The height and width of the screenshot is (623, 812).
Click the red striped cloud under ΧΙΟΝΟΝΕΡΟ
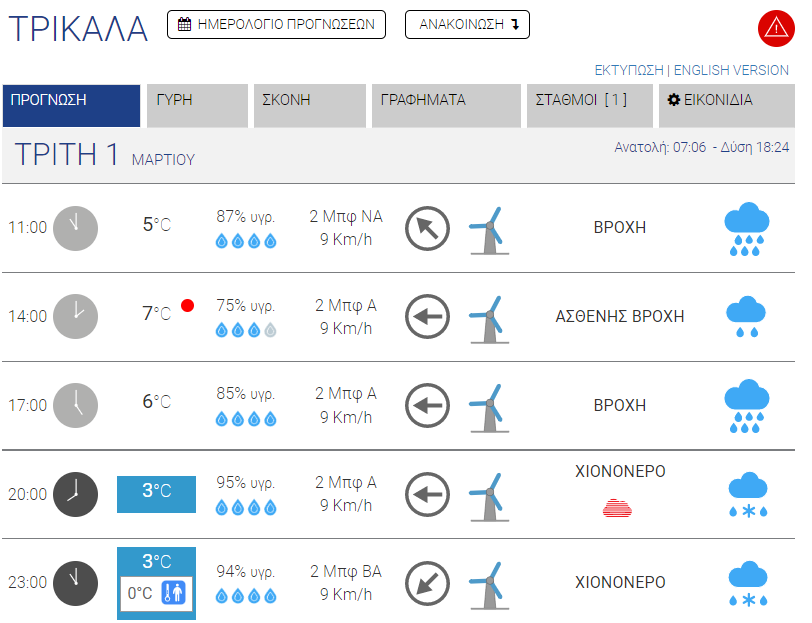click(x=617, y=509)
